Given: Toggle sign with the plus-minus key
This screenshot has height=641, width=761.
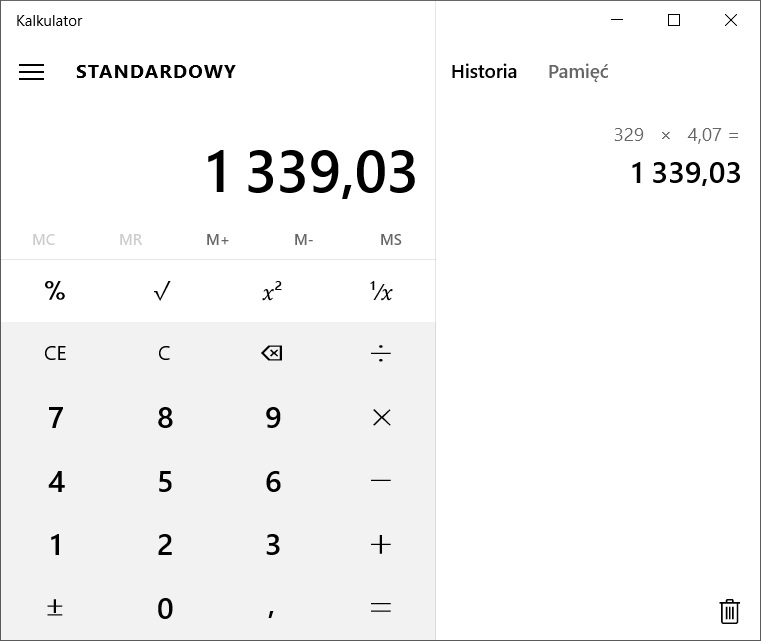Looking at the screenshot, I should point(55,608).
